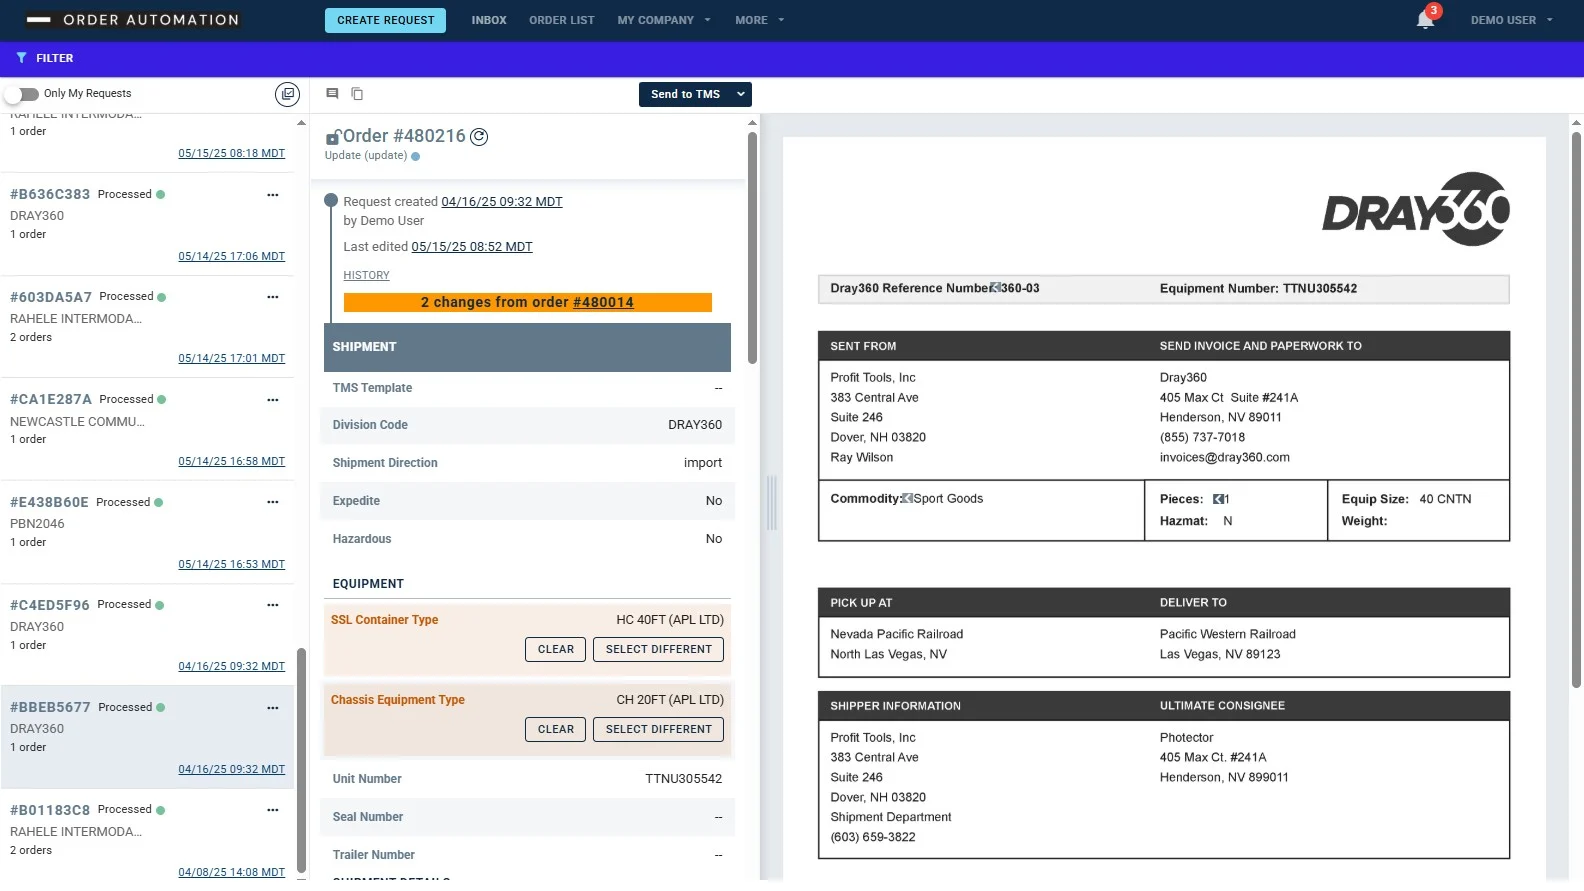Open three-dot menu for #B636C383
1584x891 pixels.
click(x=272, y=195)
